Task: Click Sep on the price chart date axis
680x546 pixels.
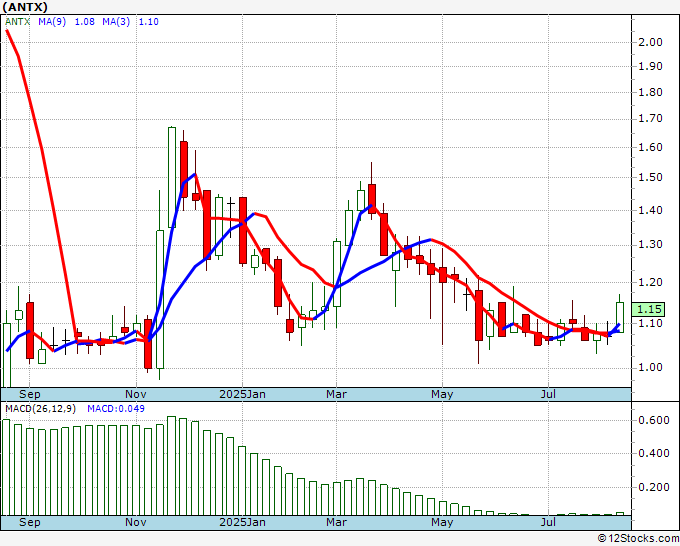Action: coord(29,394)
